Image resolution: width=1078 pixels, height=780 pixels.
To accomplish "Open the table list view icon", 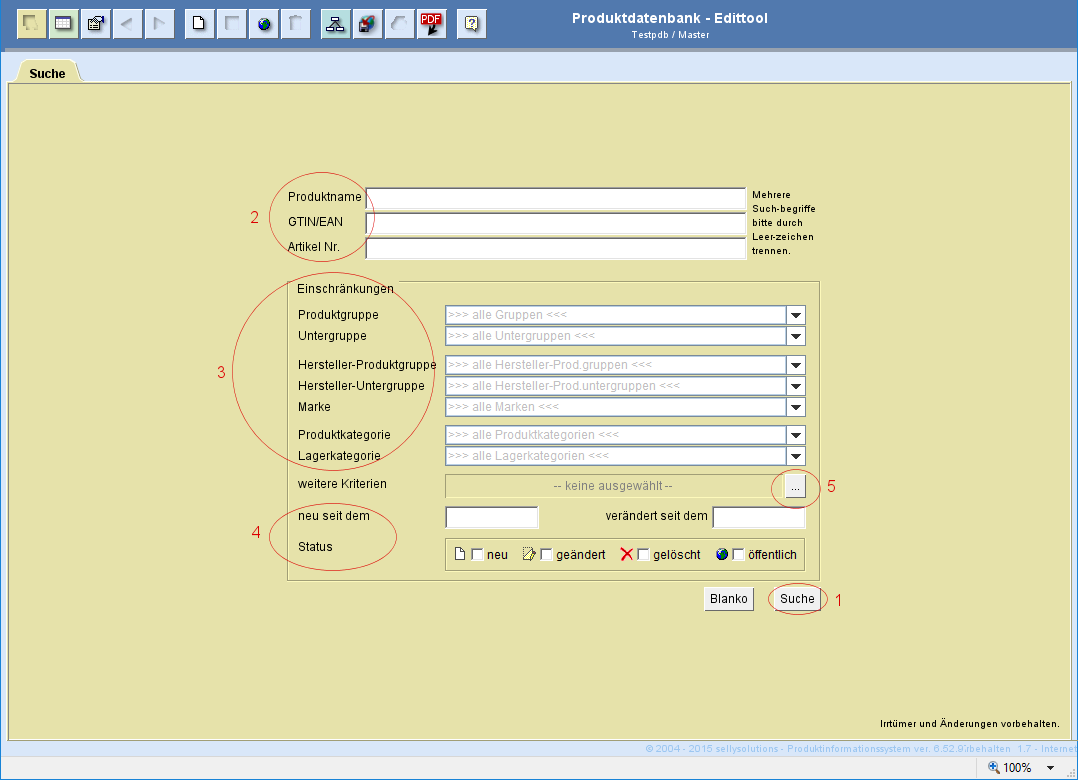I will [x=64, y=23].
